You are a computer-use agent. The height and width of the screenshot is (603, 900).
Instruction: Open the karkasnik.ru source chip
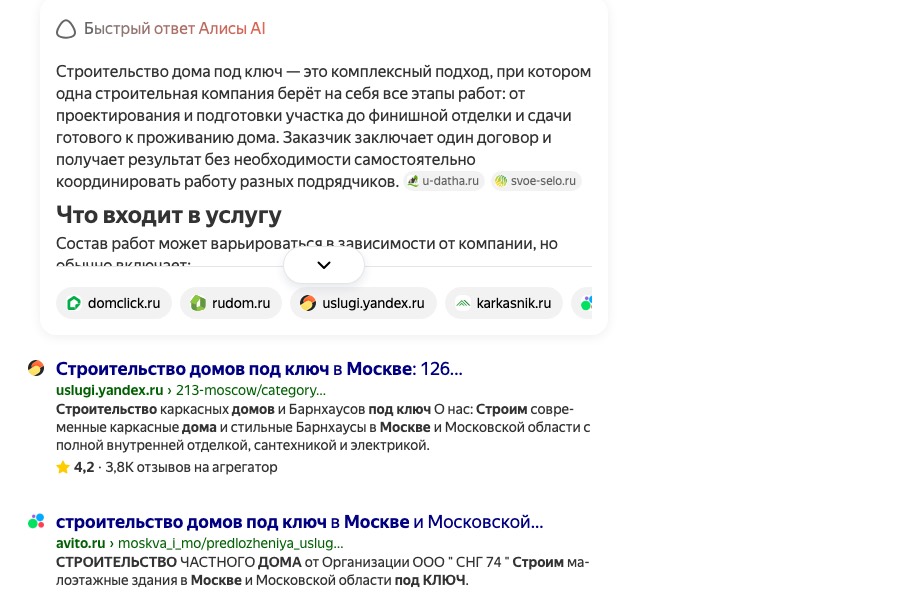tap(504, 303)
